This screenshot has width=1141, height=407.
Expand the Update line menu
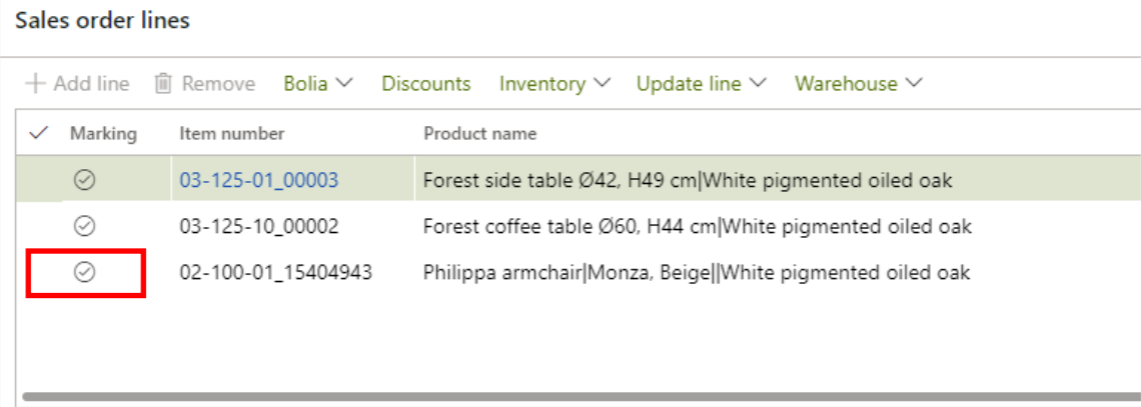[x=701, y=84]
